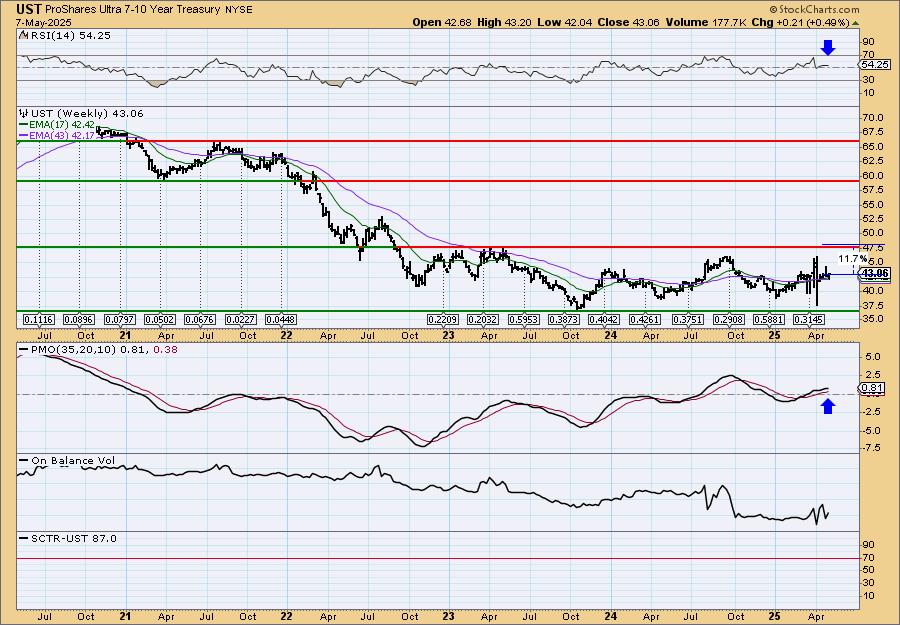Viewport: 900px width, 625px height.
Task: Click the 65.0 price axis label
Action: click(873, 146)
